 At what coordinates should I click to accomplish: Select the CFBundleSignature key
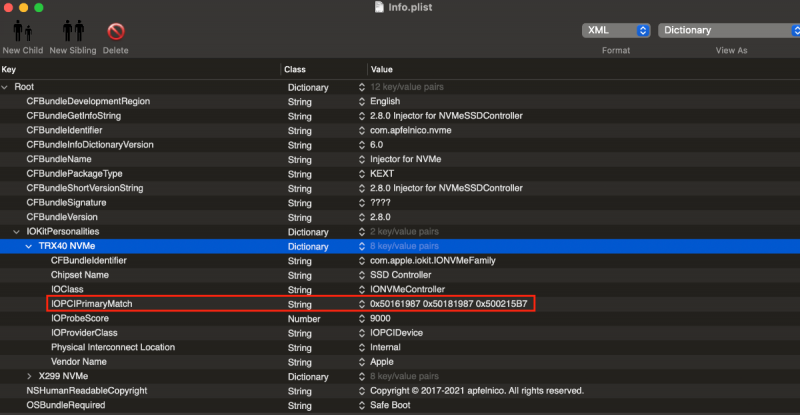tap(66, 203)
